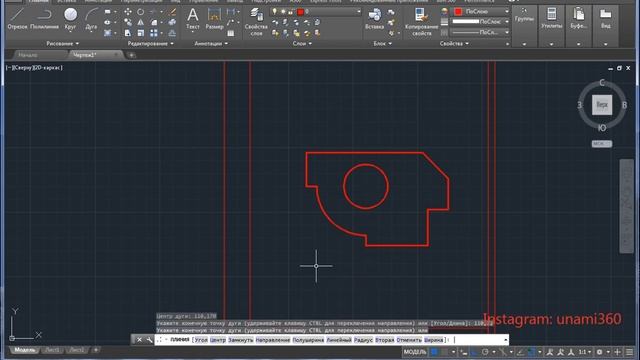Open Свойства слоя (Layer properties)

[x=256, y=21]
